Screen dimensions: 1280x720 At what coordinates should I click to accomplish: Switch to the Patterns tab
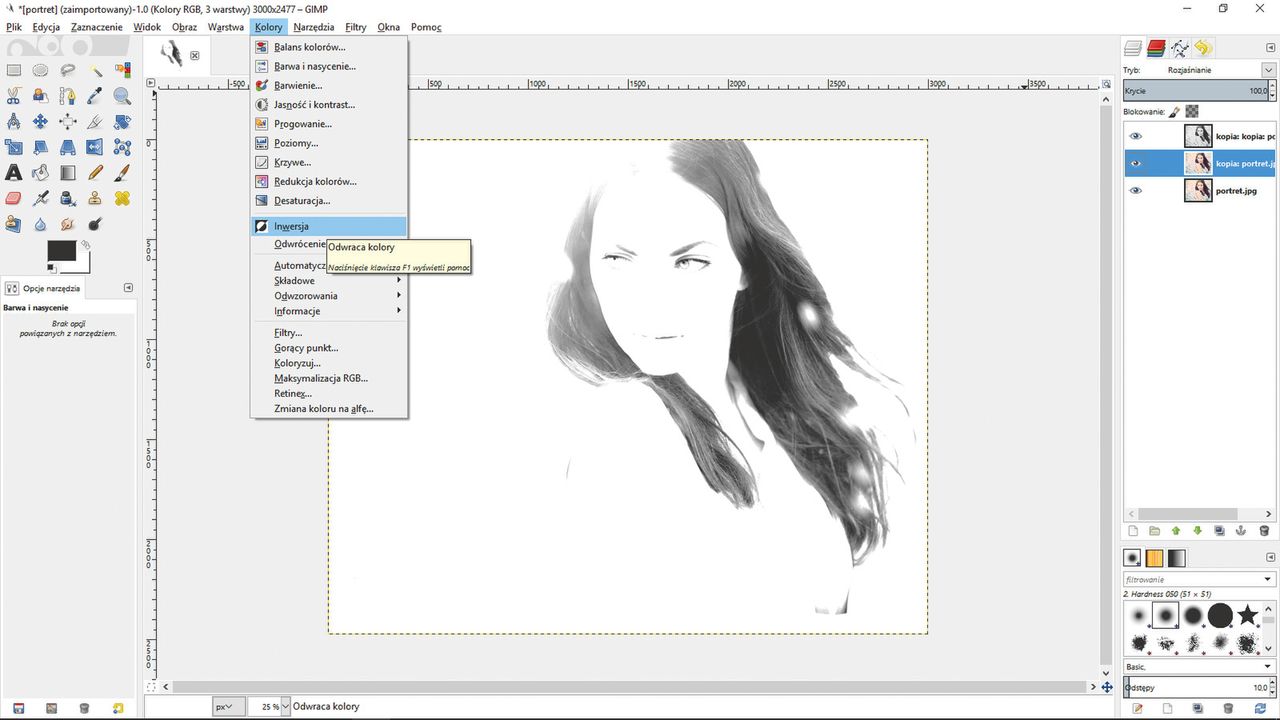click(x=1154, y=558)
